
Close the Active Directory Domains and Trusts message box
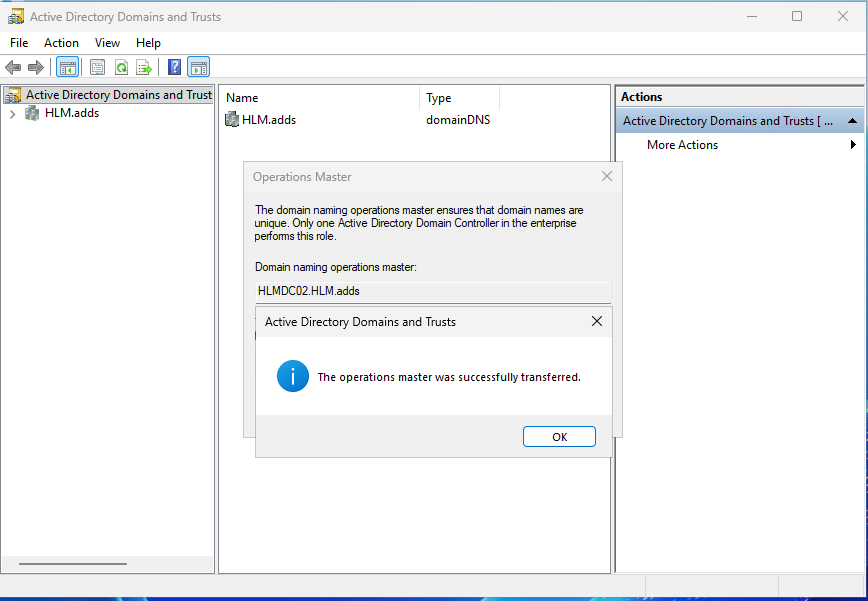(x=597, y=322)
